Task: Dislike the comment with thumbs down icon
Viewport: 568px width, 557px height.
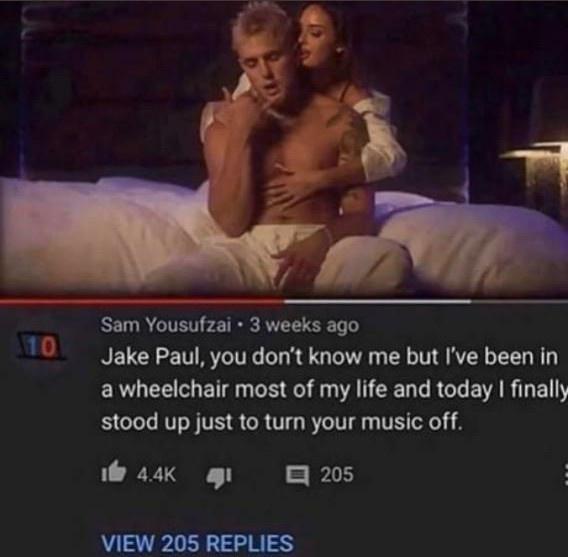Action: [x=218, y=477]
